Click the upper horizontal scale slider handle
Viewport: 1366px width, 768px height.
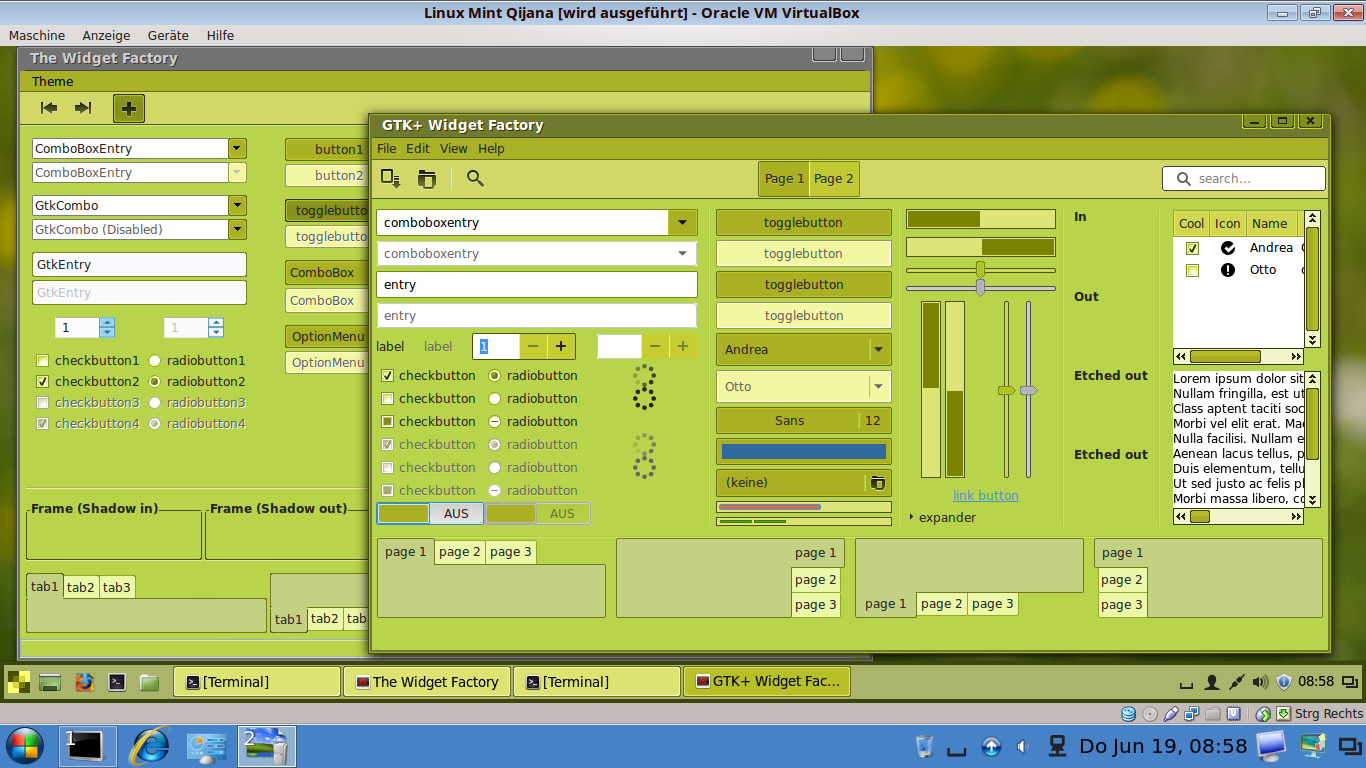[980, 269]
